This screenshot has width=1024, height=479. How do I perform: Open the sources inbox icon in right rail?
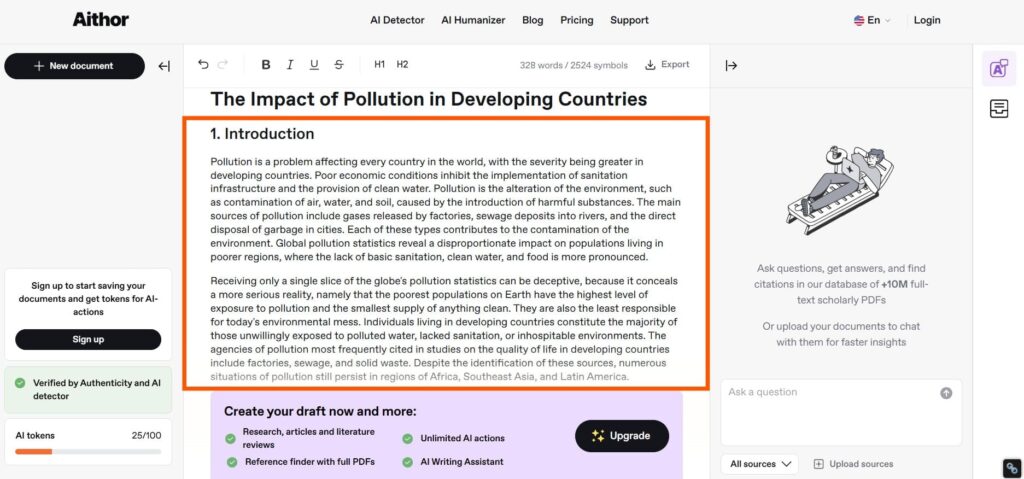[999, 109]
